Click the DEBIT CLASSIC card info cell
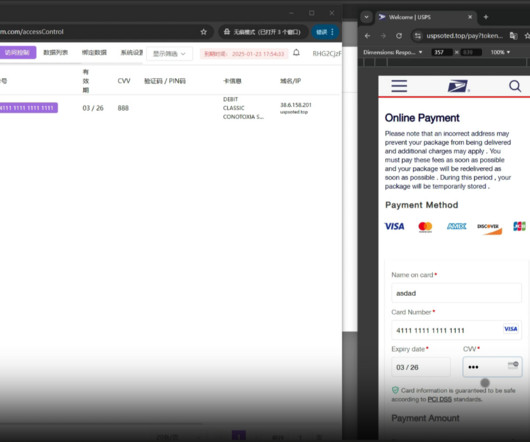The width and height of the screenshot is (530, 442). [x=243, y=108]
